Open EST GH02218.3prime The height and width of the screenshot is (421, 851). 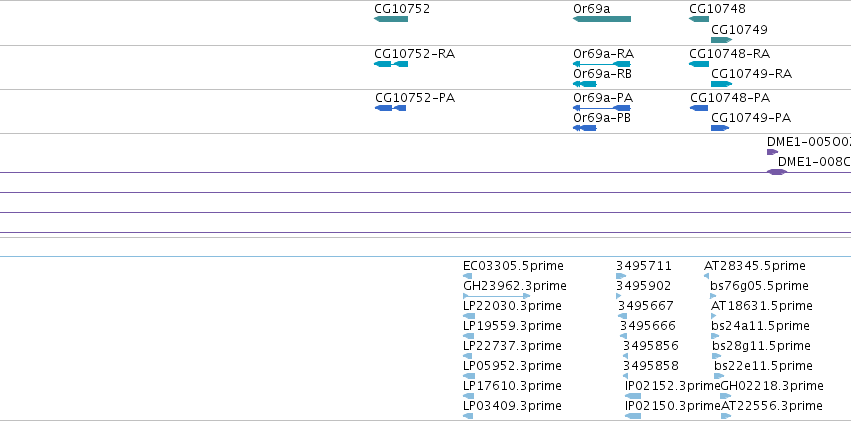pyautogui.click(x=726, y=396)
